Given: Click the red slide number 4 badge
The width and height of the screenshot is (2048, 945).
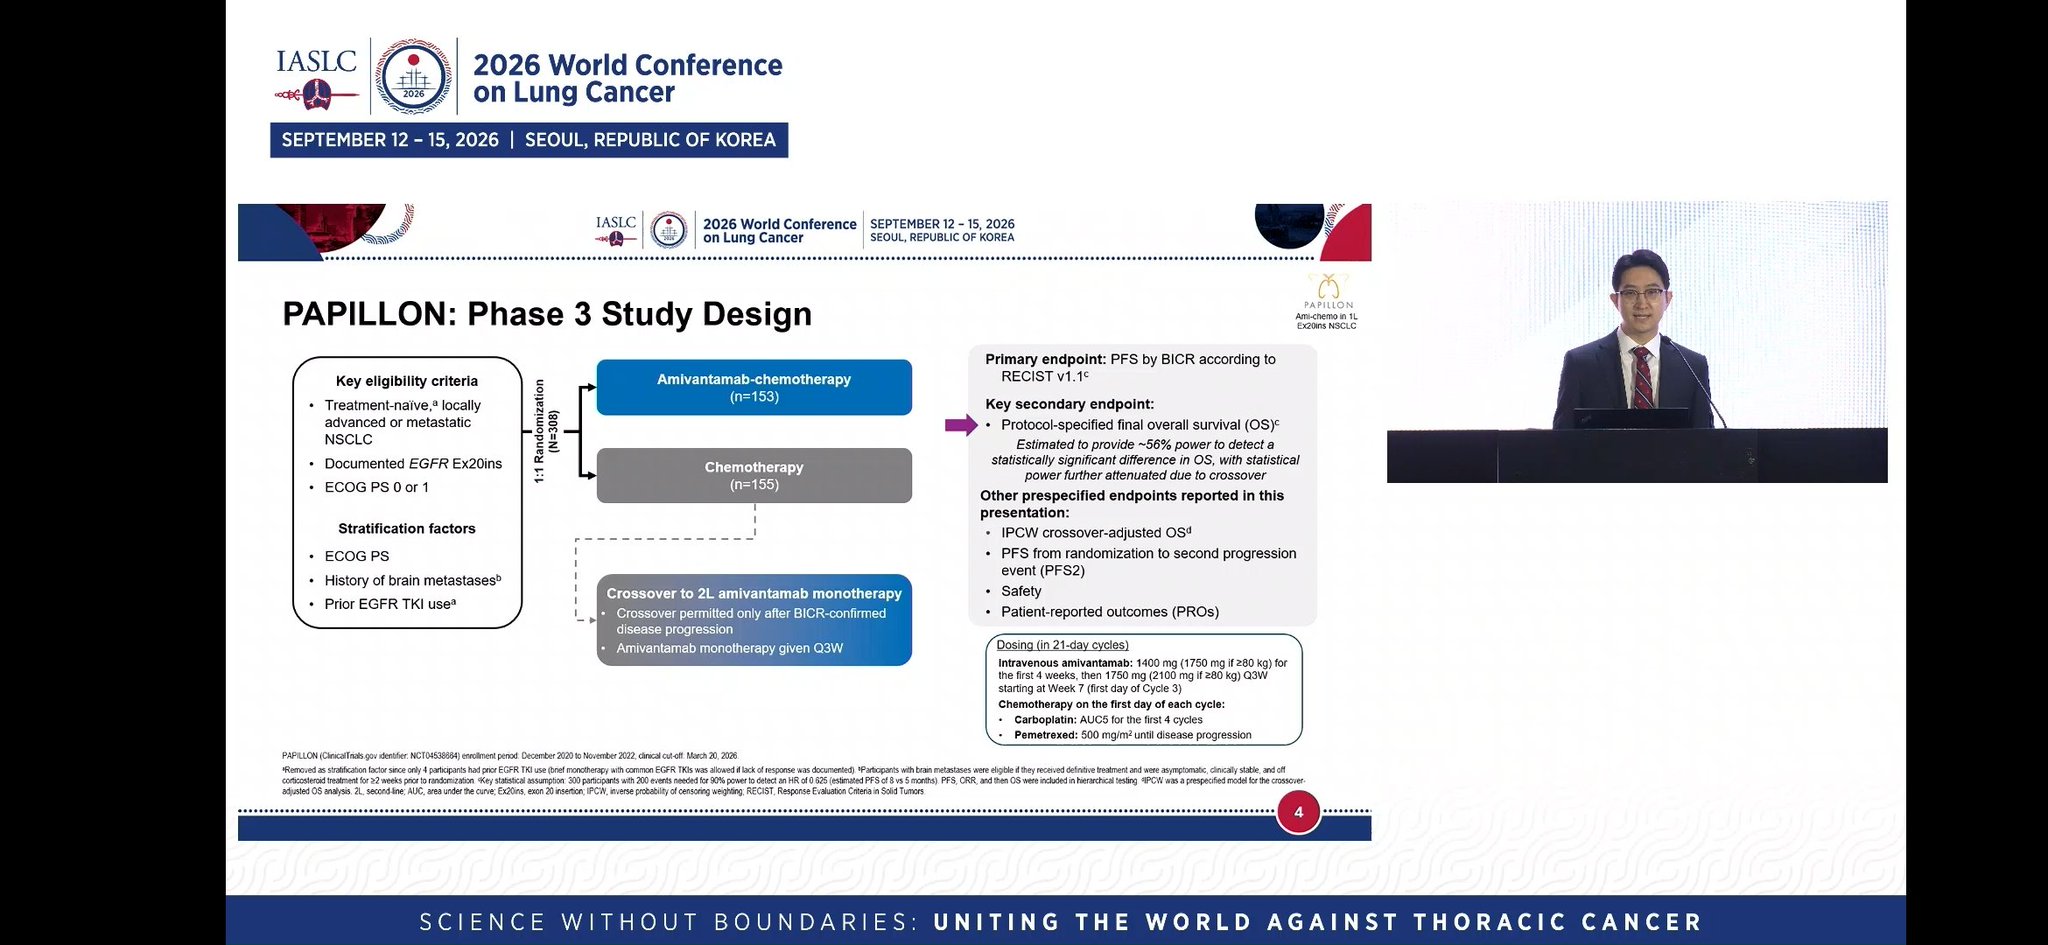Looking at the screenshot, I should (1298, 812).
